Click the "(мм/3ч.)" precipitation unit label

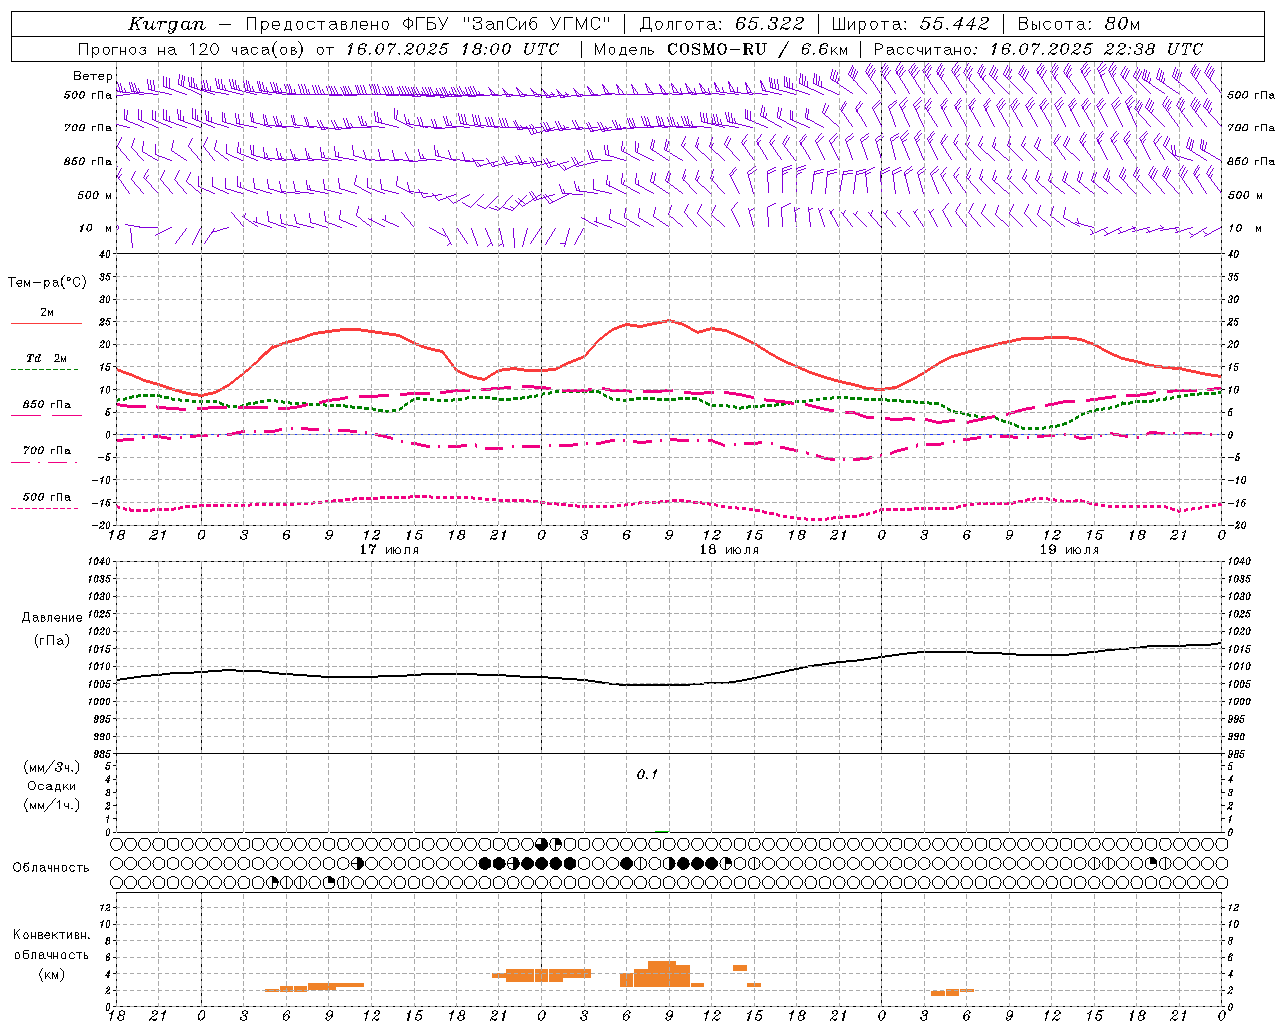tap(52, 767)
